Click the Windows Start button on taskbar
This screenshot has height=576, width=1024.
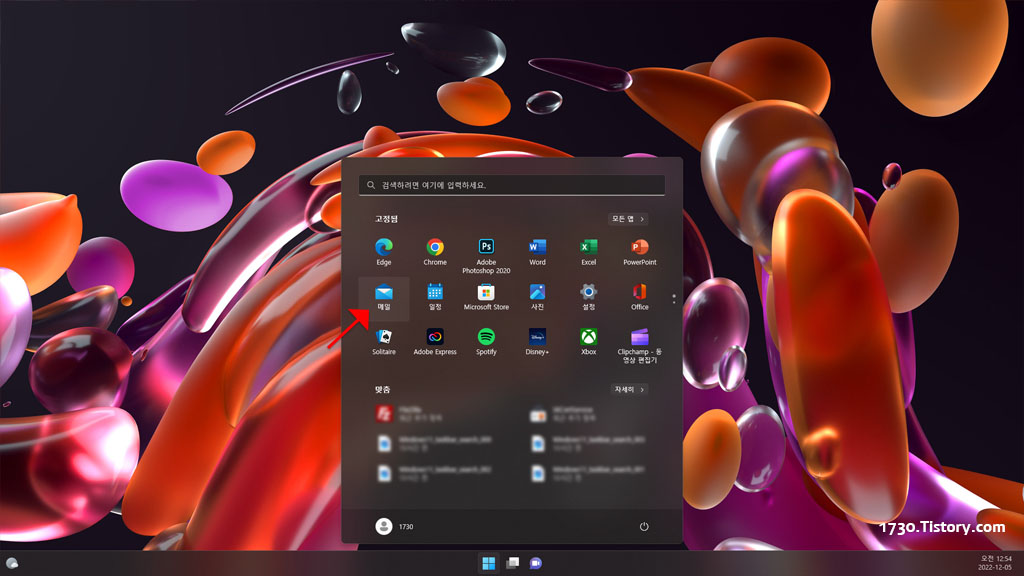pos(488,563)
